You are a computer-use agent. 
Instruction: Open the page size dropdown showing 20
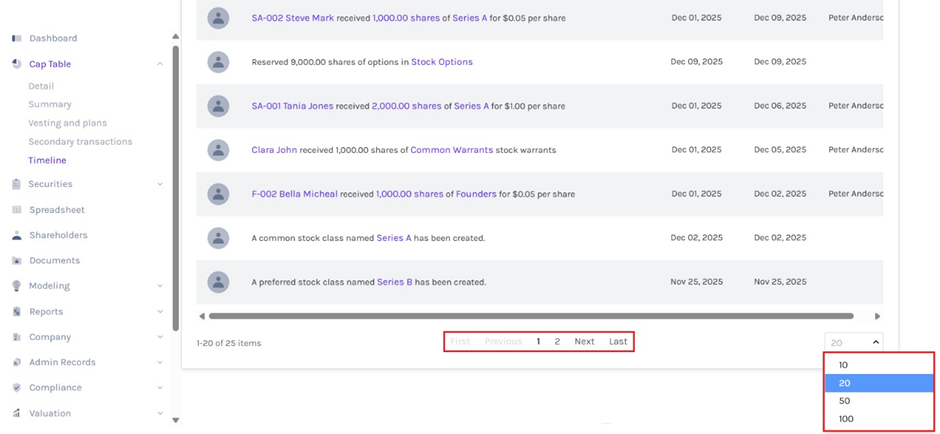coord(854,342)
